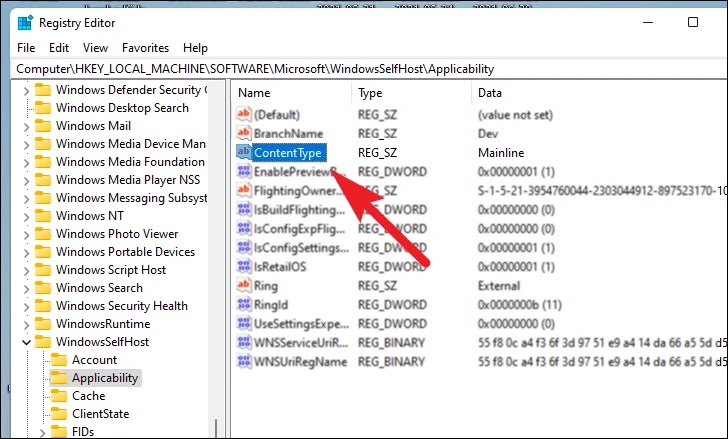This screenshot has height=439, width=728.
Task: Maximize the Registry Editor window
Action: coord(693,22)
